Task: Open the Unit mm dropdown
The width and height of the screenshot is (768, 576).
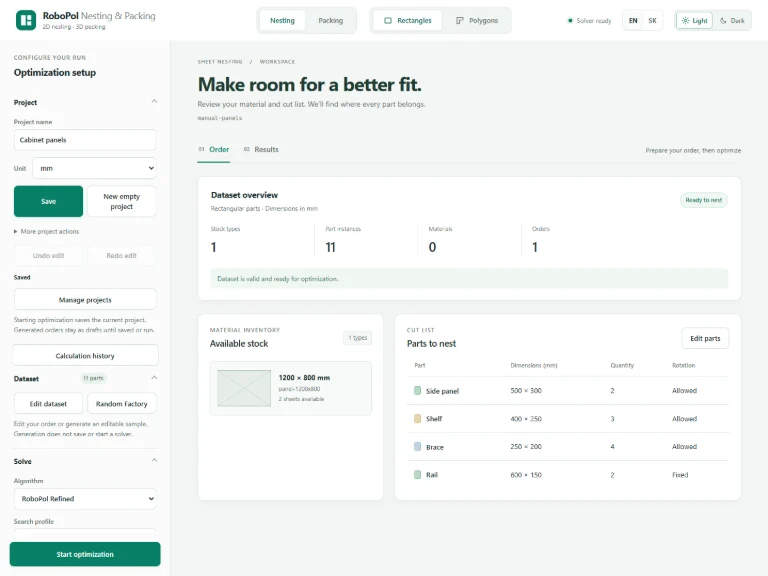Action: tap(95, 168)
